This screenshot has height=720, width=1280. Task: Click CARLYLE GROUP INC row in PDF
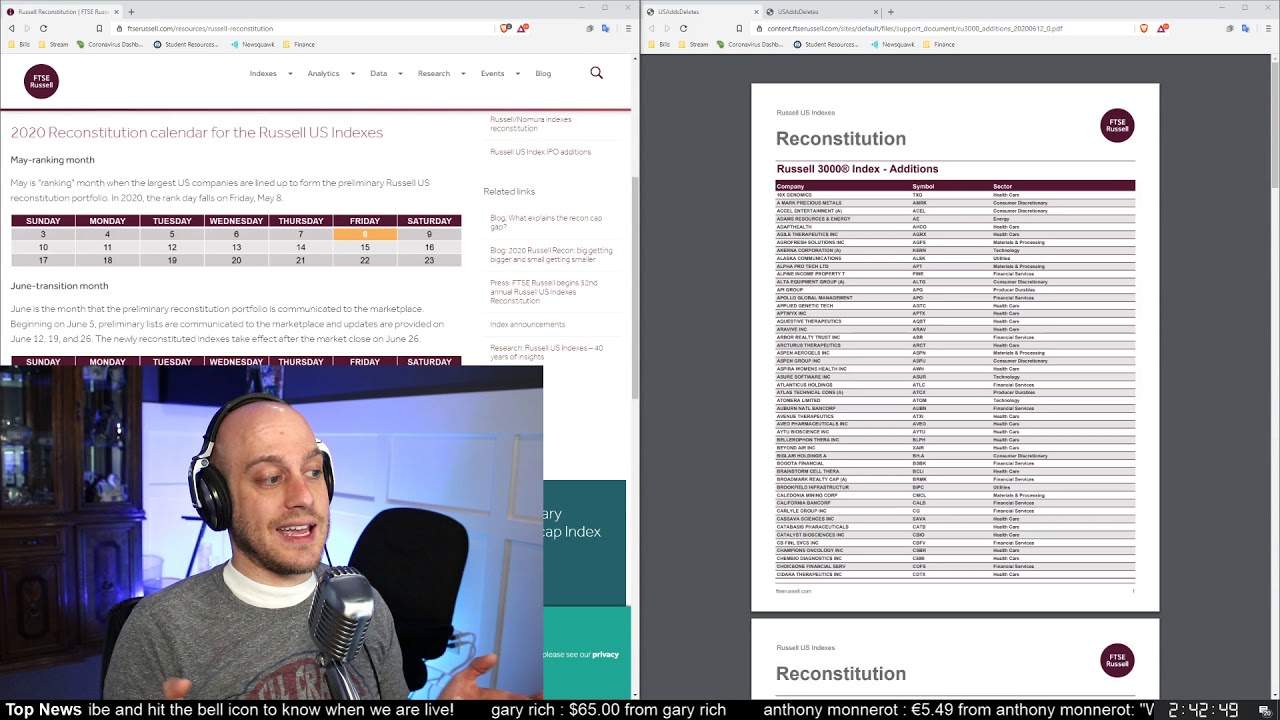coord(955,511)
